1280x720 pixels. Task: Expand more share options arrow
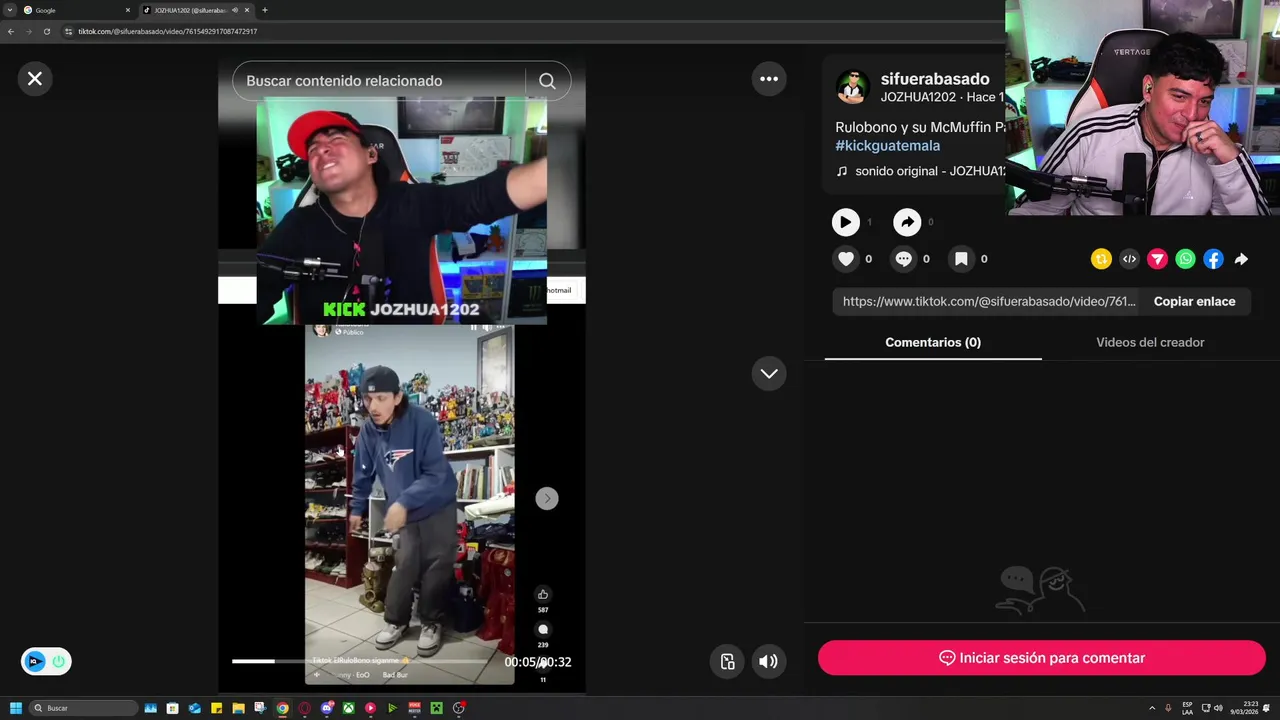point(1241,259)
